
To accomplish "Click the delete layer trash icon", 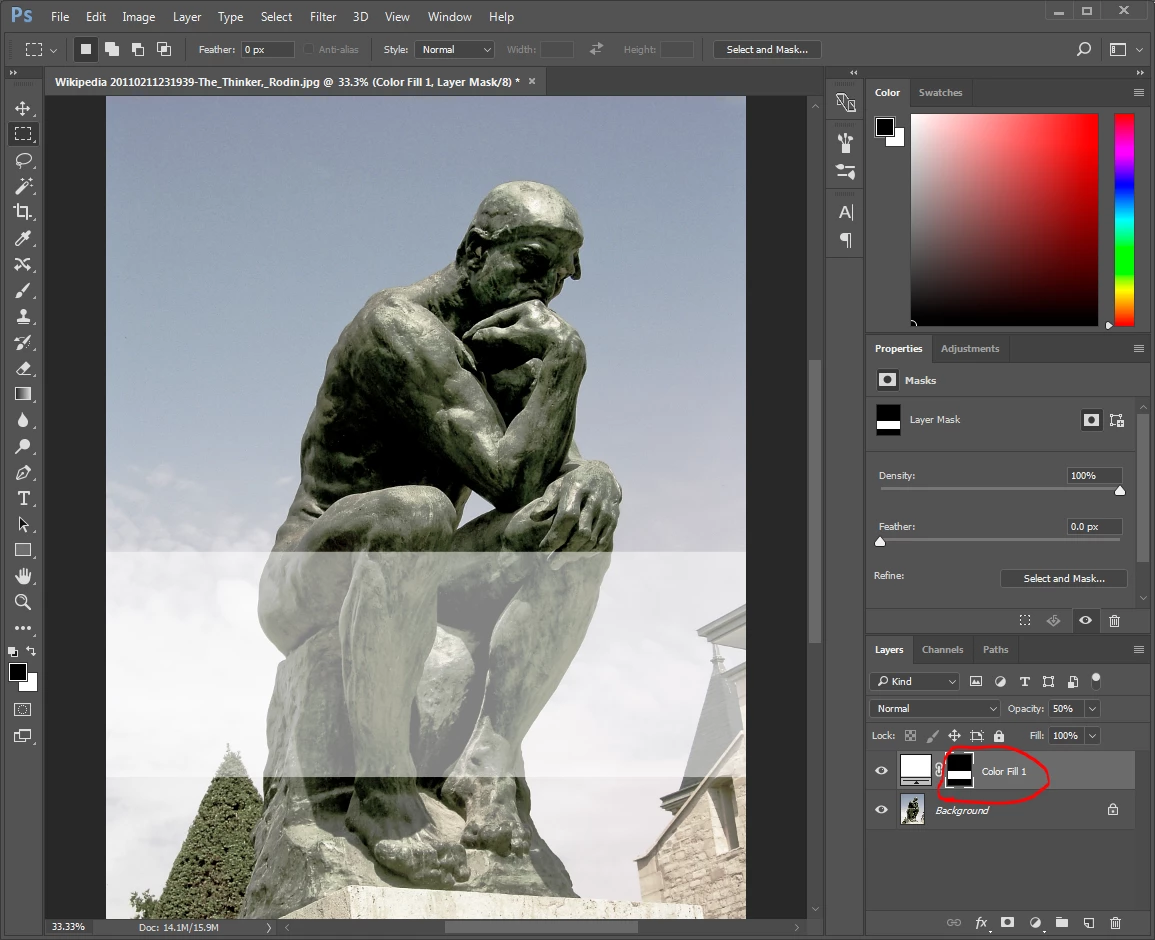I will pyautogui.click(x=1115, y=923).
